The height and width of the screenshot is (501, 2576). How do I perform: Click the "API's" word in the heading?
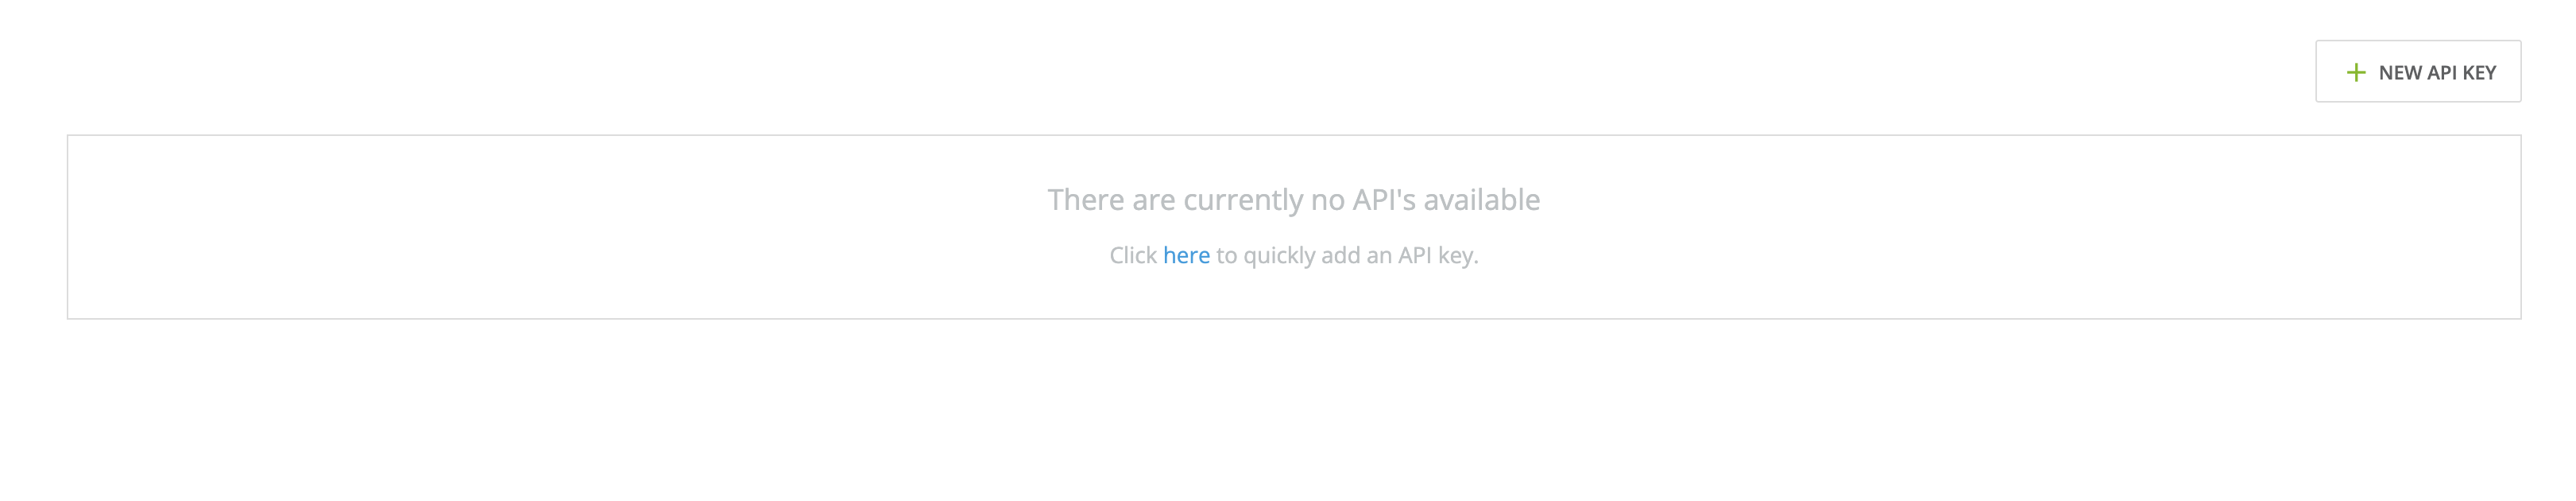click(1384, 200)
